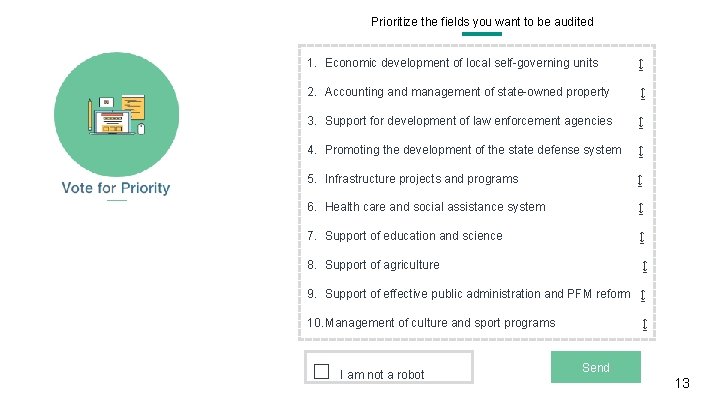Choose 'Infrastructure projects and programs' field
The image size is (720, 405).
421,179
